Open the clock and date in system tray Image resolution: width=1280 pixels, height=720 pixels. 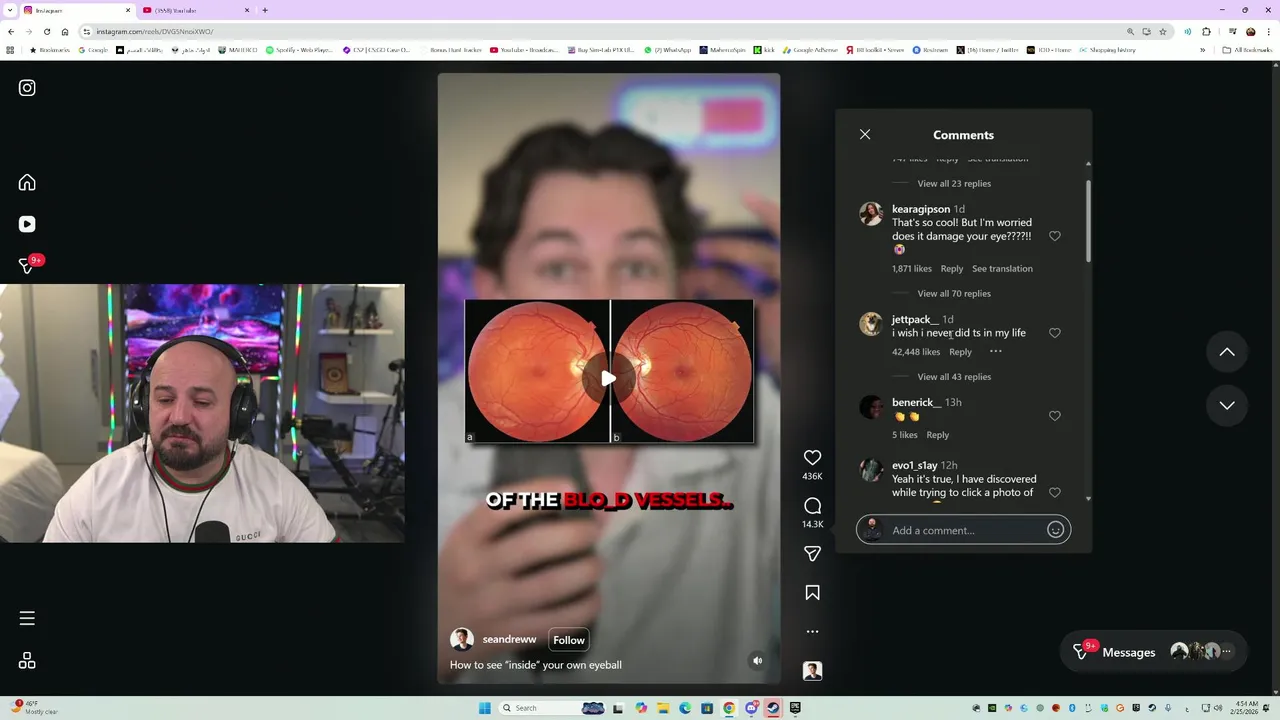[x=1246, y=707]
